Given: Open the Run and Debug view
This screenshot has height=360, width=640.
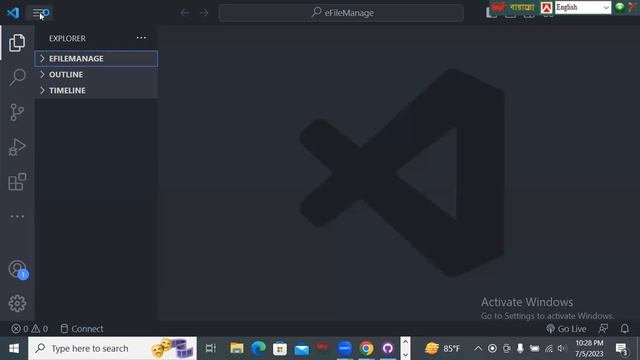Looking at the screenshot, I should [17, 147].
